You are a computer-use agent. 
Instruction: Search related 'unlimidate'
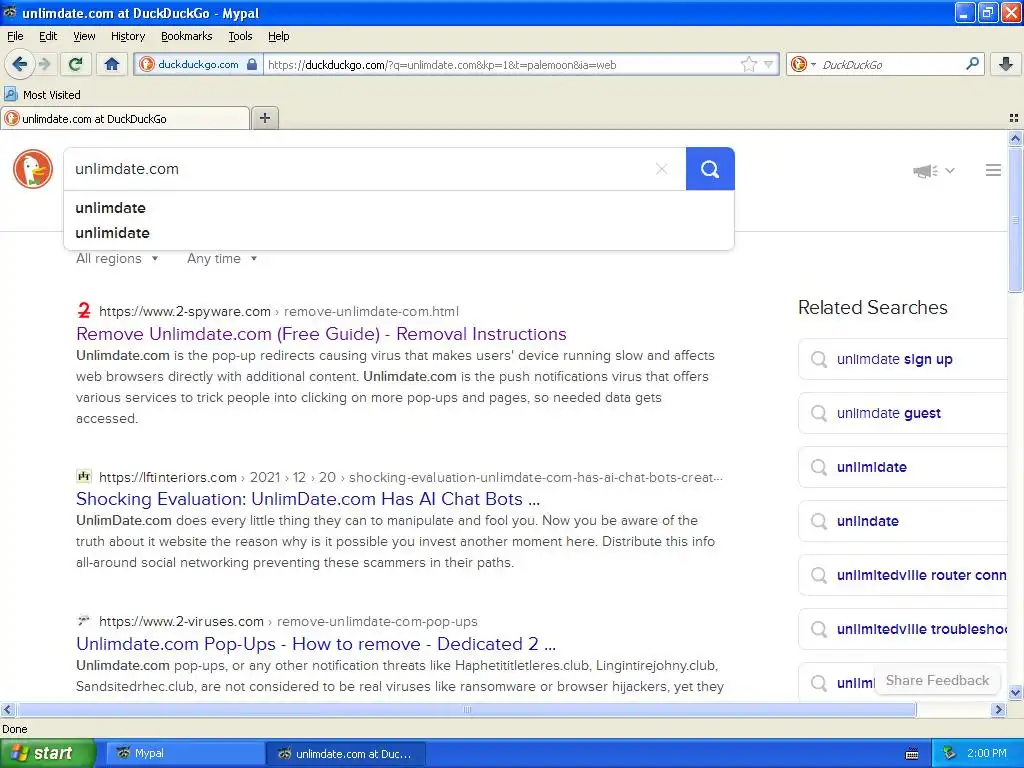[x=903, y=467]
